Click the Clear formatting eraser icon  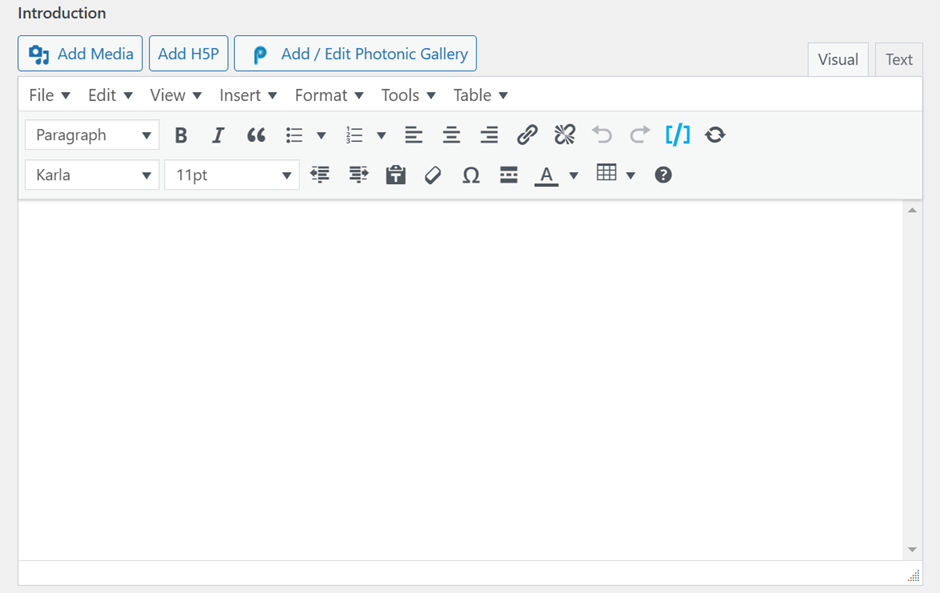(433, 175)
